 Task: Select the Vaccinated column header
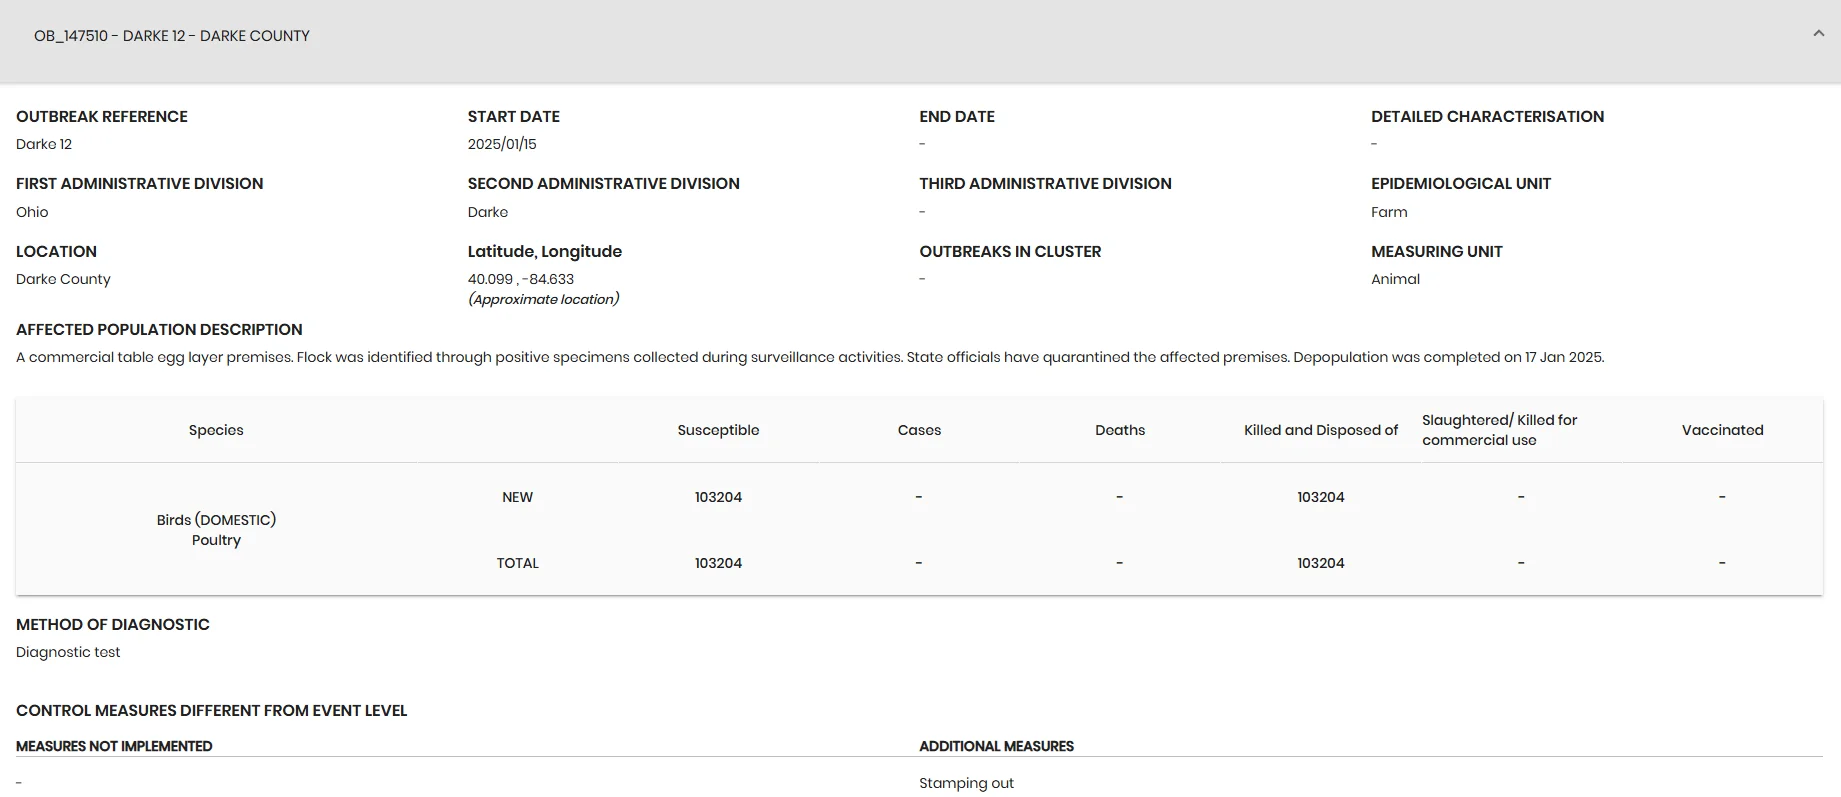[x=1722, y=430]
